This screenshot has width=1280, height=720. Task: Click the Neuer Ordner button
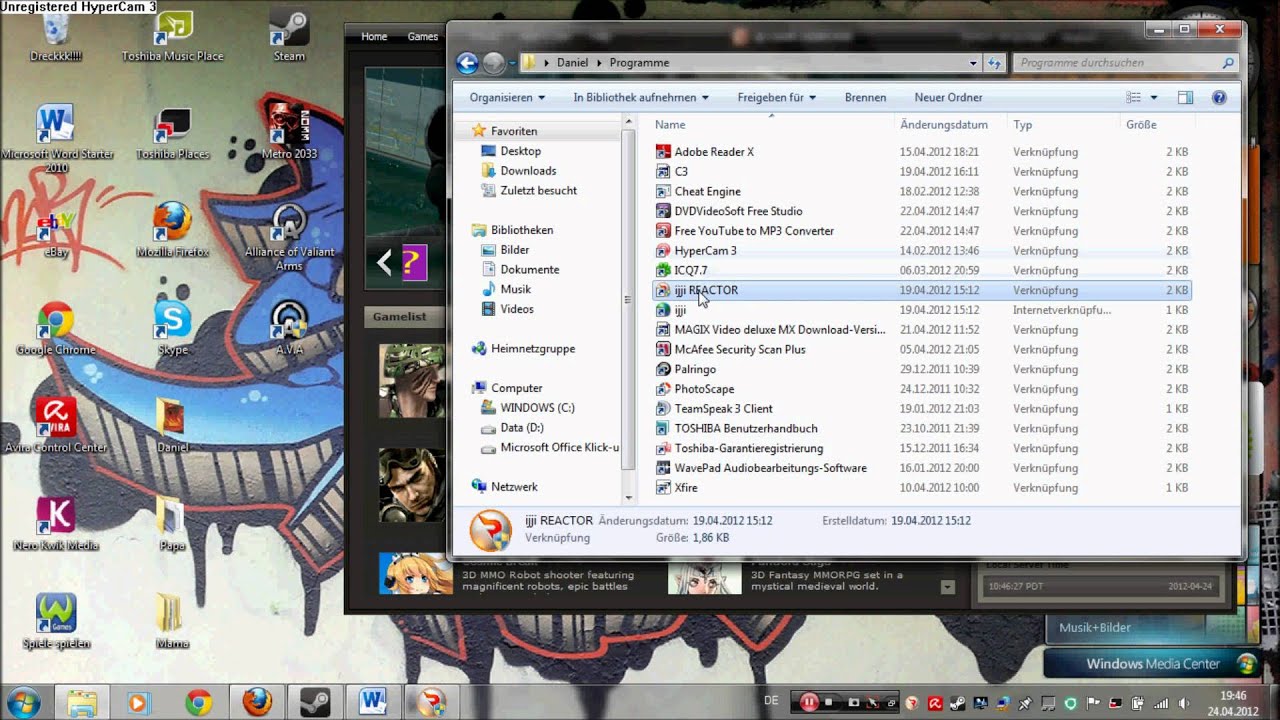coord(948,97)
